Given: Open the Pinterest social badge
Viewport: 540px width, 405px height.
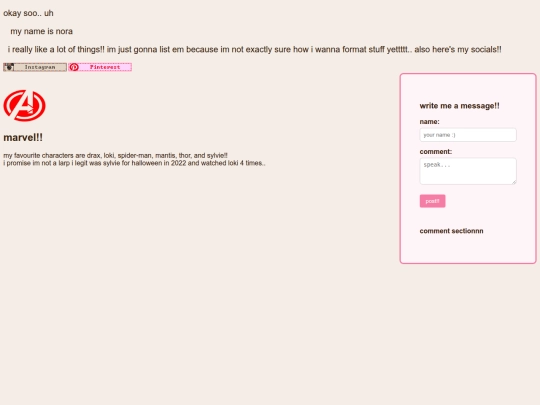Looking at the screenshot, I should [100, 67].
